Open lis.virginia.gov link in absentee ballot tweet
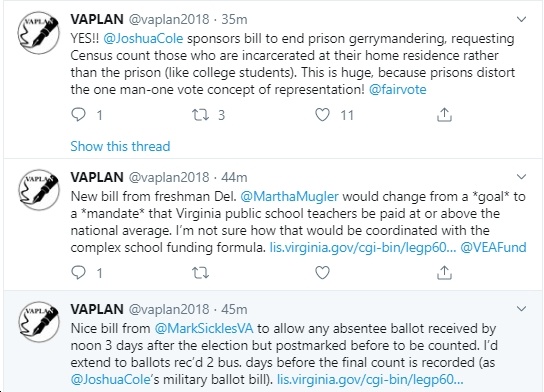Viewport: 544px width, 392px height. point(370,379)
